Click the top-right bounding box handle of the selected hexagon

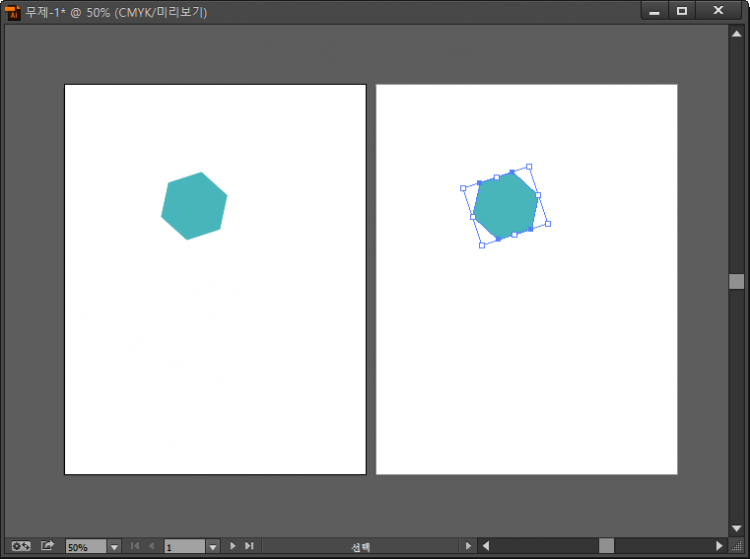(529, 166)
